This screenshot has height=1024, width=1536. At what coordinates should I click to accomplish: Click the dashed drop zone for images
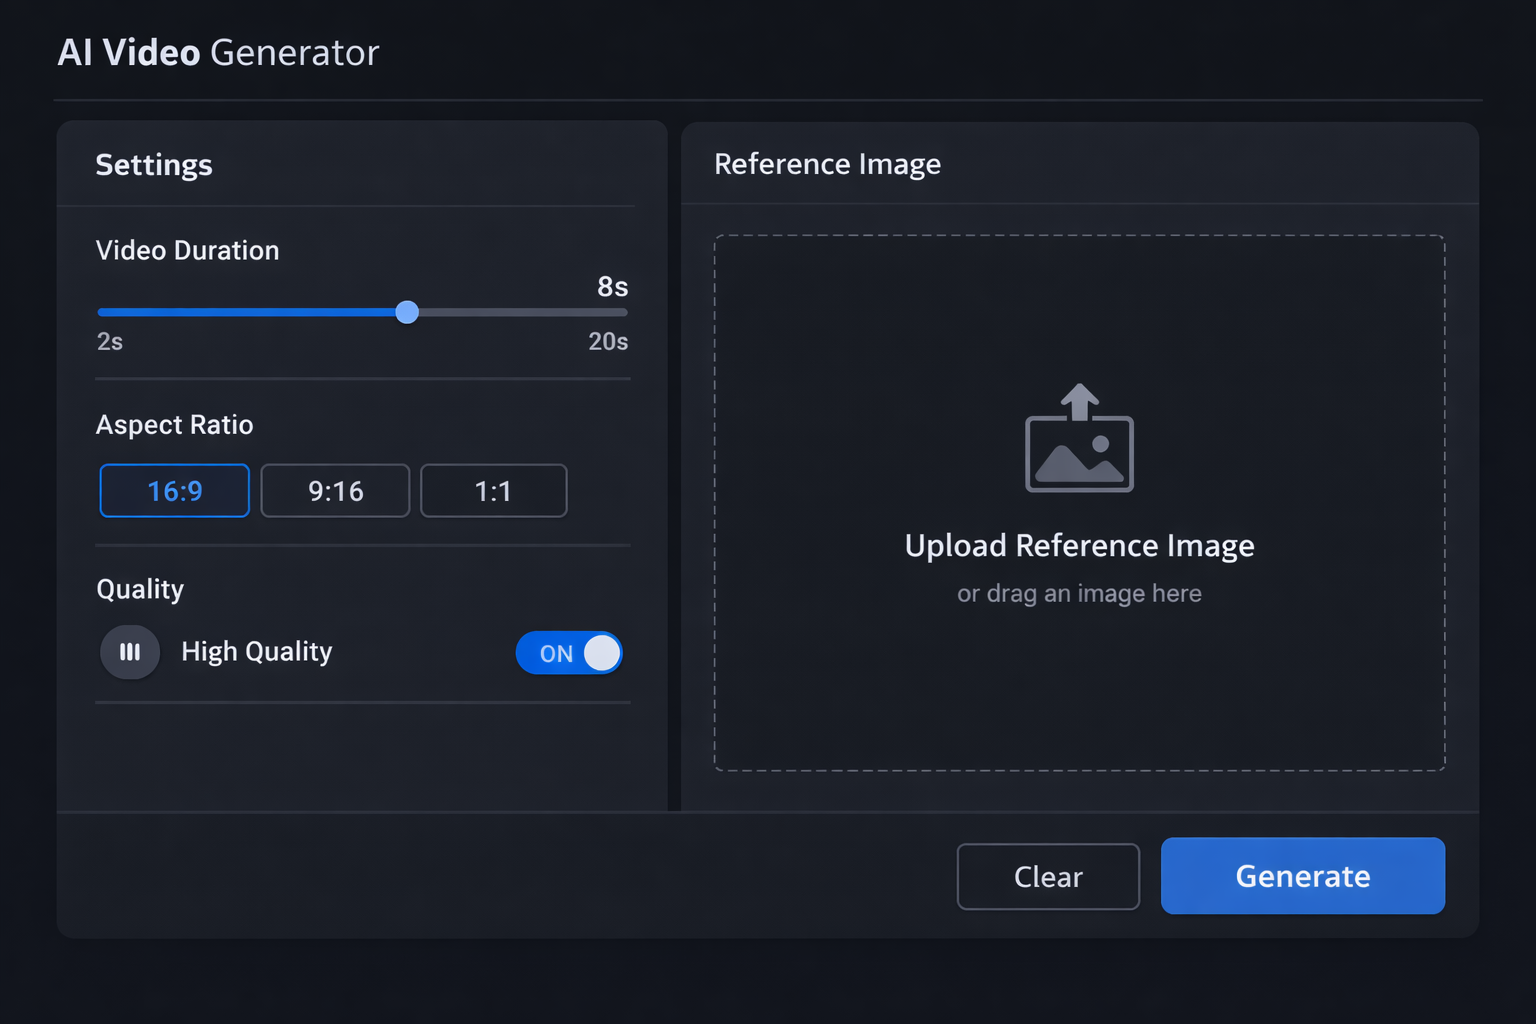click(1079, 700)
